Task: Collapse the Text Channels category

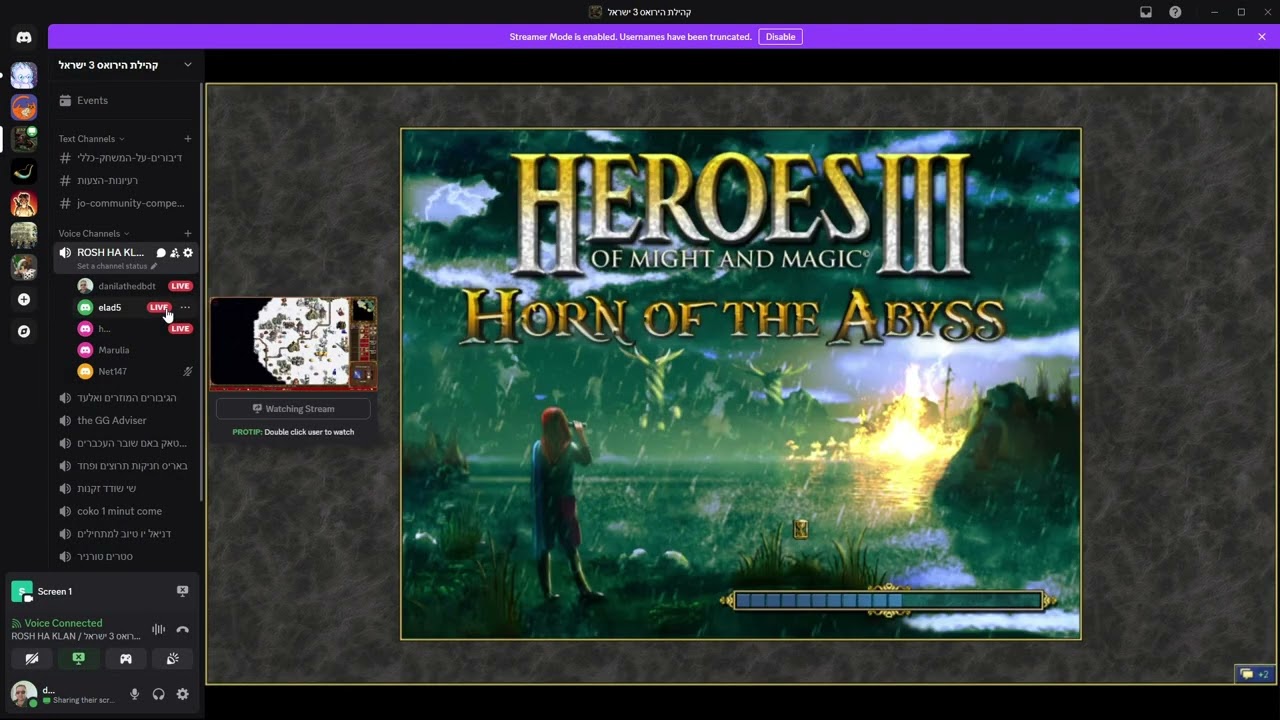Action: (91, 139)
